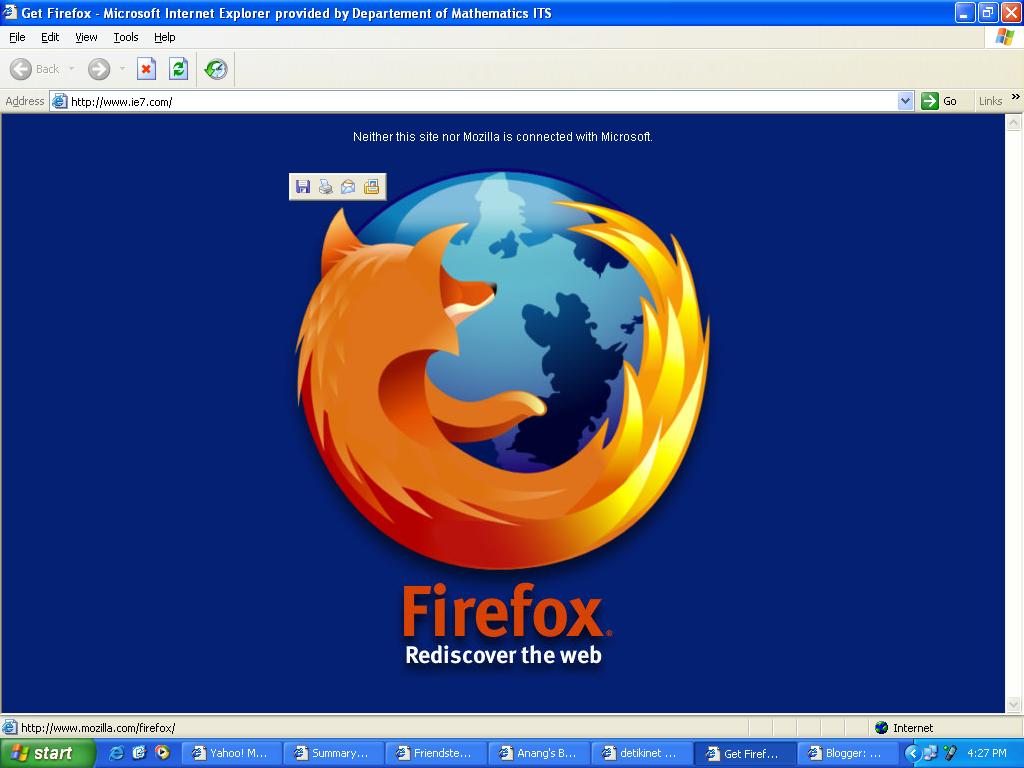This screenshot has width=1024, height=768.
Task: Click the page icon beside the ie7.com URL
Action: pyautogui.click(x=59, y=101)
